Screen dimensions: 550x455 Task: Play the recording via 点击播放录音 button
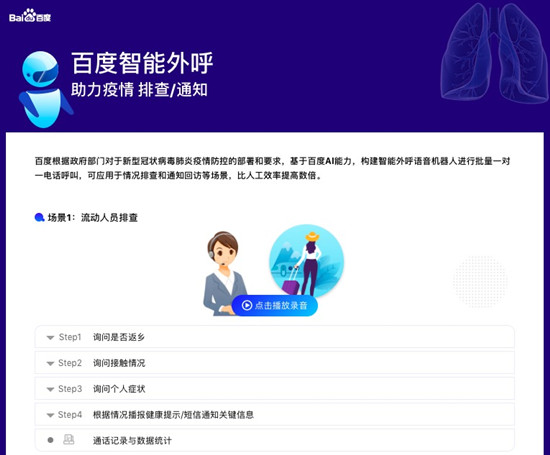coord(275,306)
